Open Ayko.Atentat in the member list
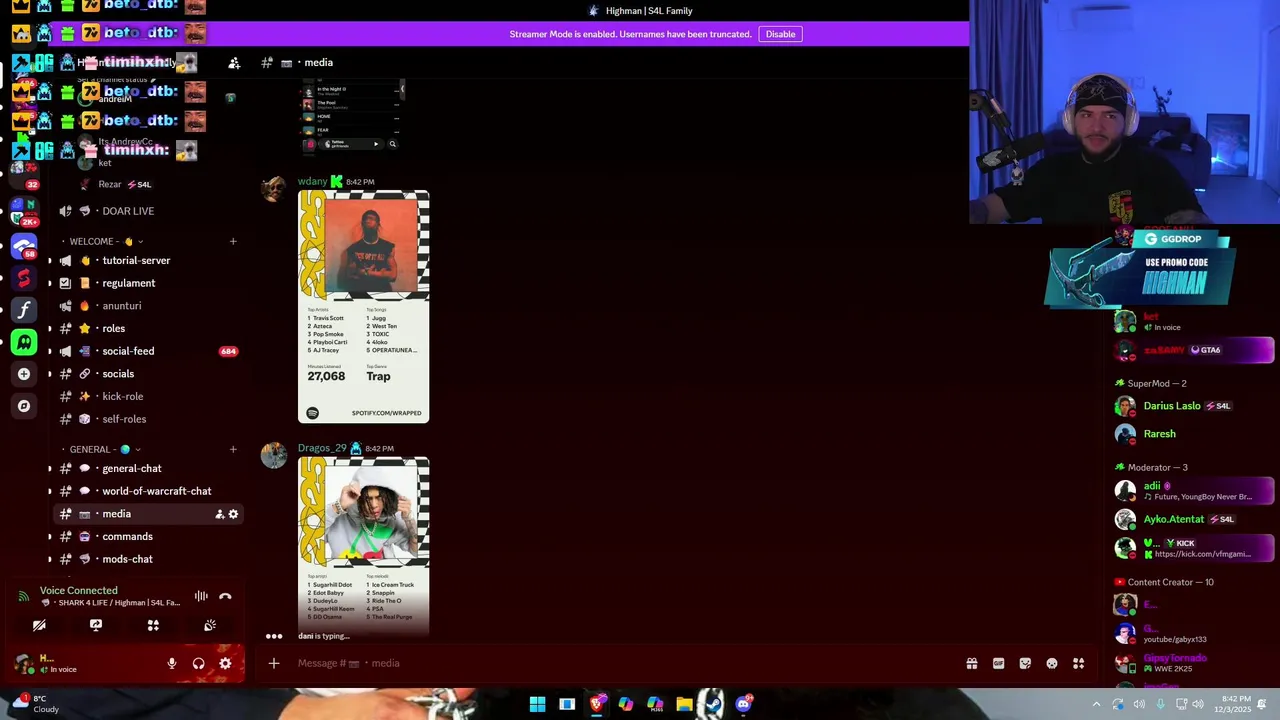1280x720 pixels. tap(1193, 519)
